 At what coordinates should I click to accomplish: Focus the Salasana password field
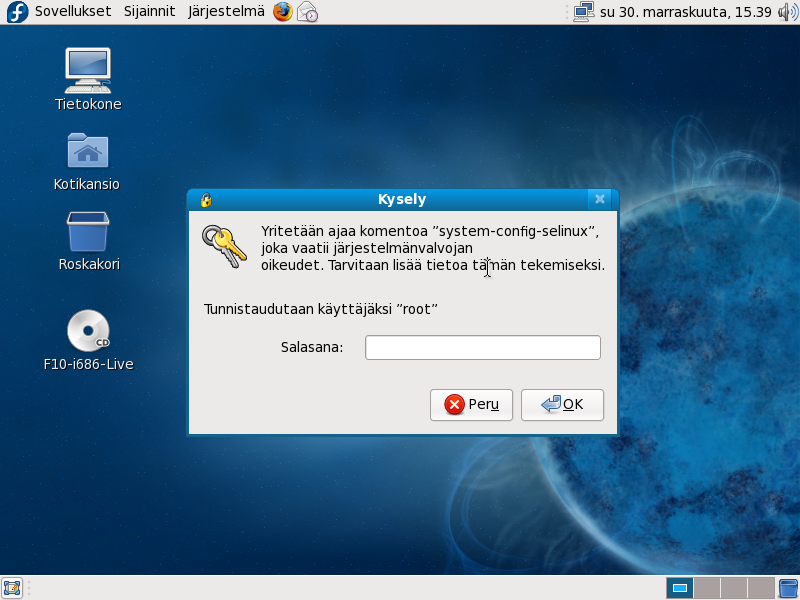point(482,347)
